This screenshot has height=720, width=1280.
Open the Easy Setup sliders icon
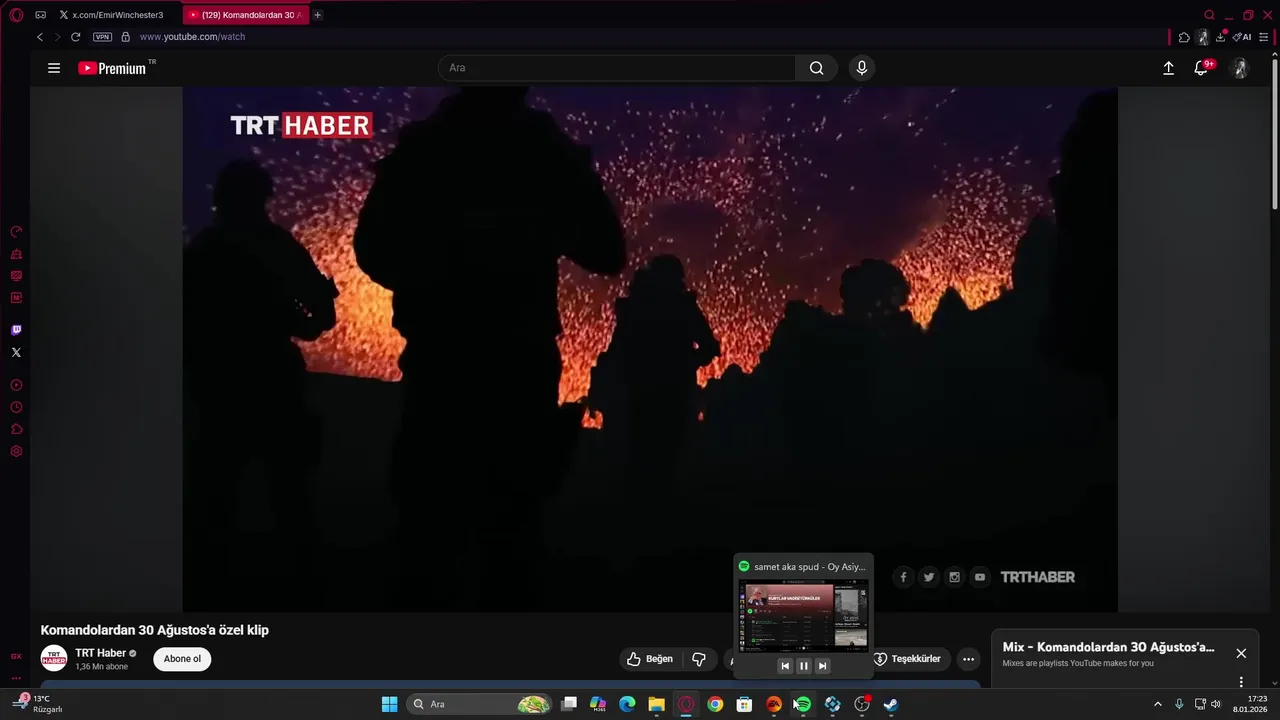pos(1264,37)
